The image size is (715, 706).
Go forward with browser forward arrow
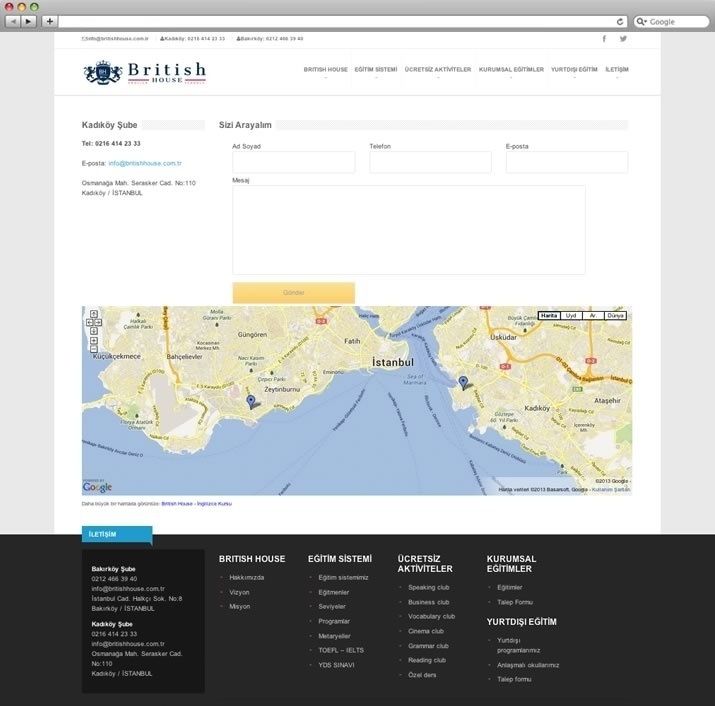point(28,21)
